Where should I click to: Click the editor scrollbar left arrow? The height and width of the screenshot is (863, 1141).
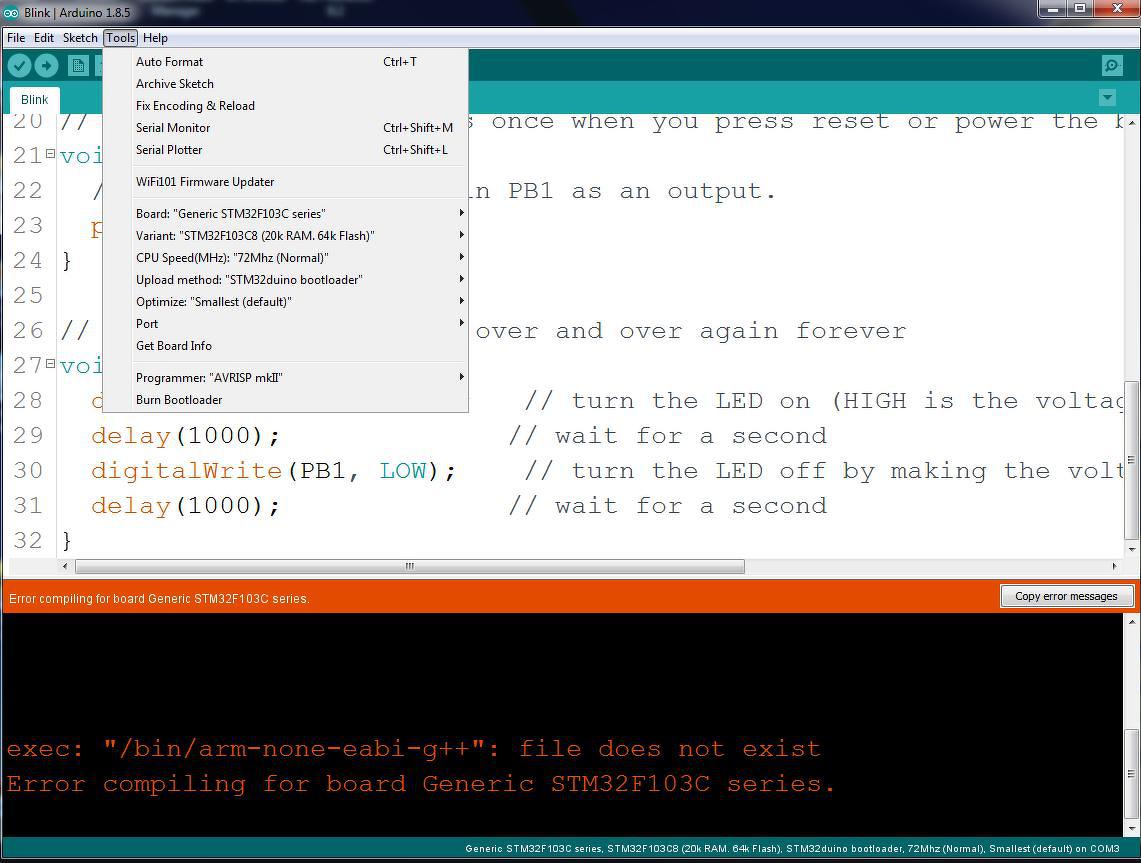(65, 566)
